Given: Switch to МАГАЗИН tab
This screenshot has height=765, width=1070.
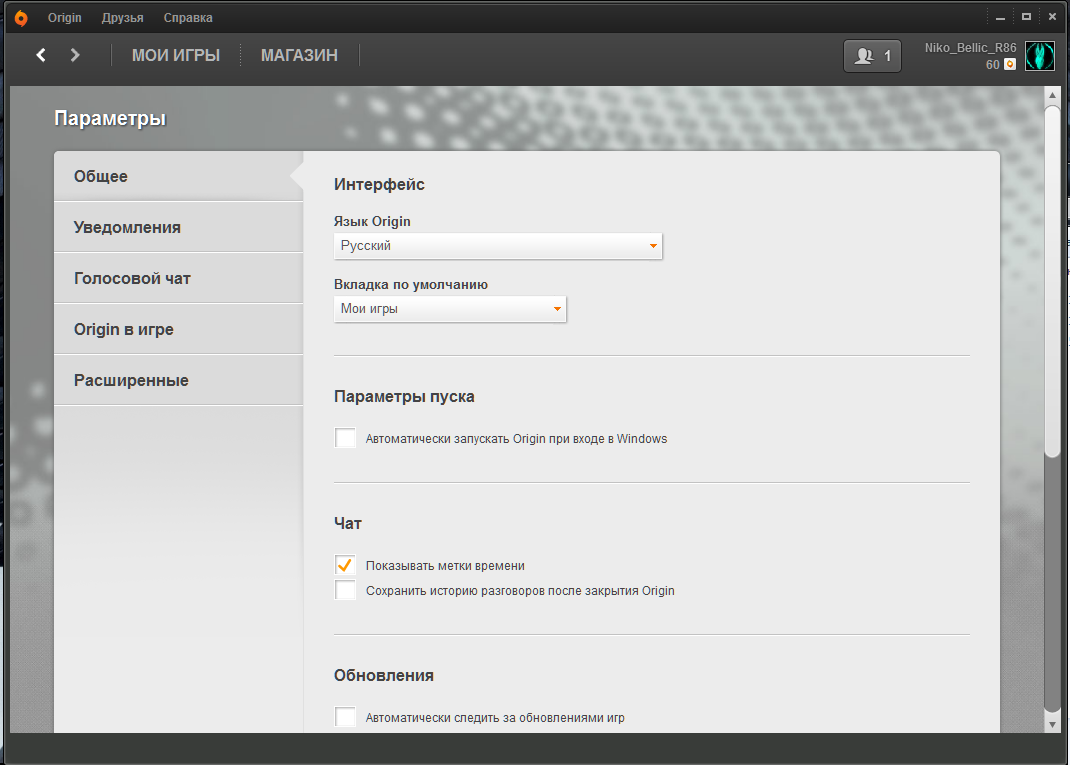Looking at the screenshot, I should point(299,55).
